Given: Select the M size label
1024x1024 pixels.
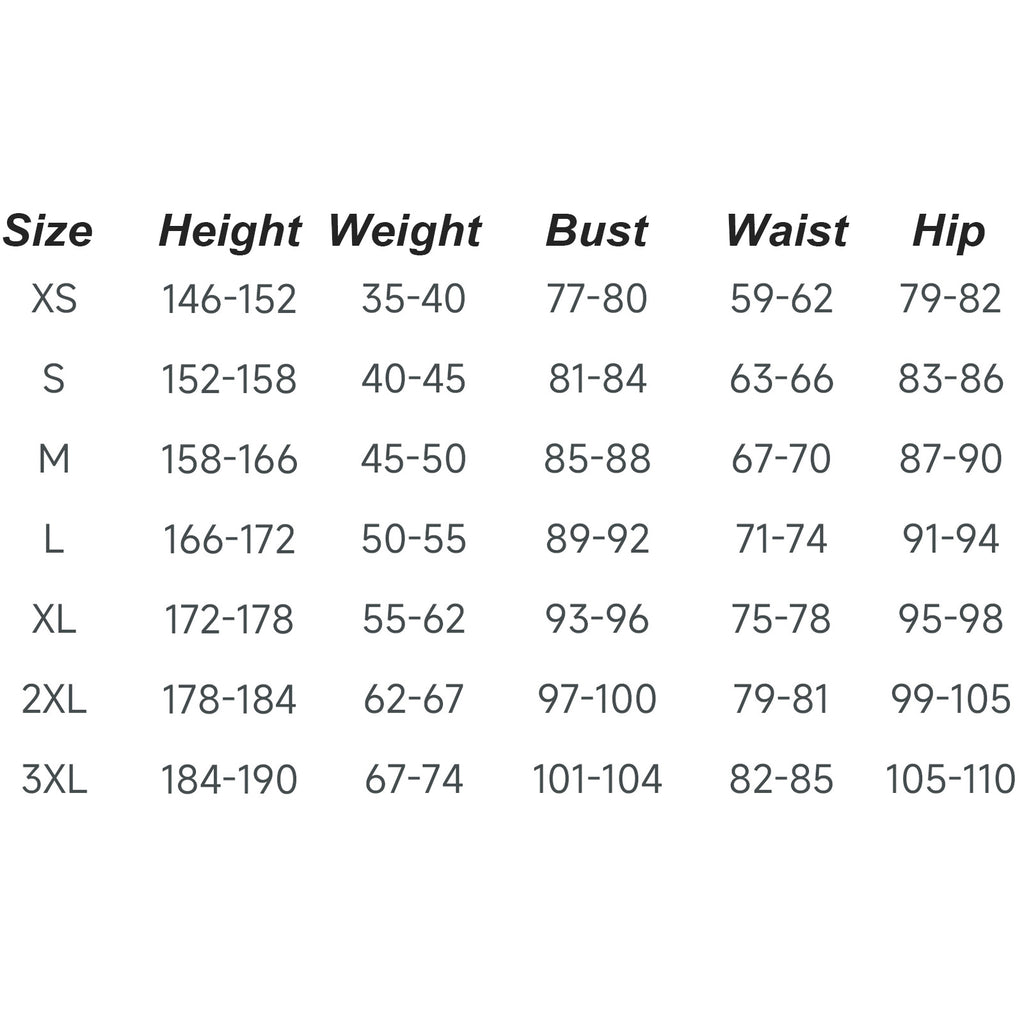Looking at the screenshot, I should [54, 459].
